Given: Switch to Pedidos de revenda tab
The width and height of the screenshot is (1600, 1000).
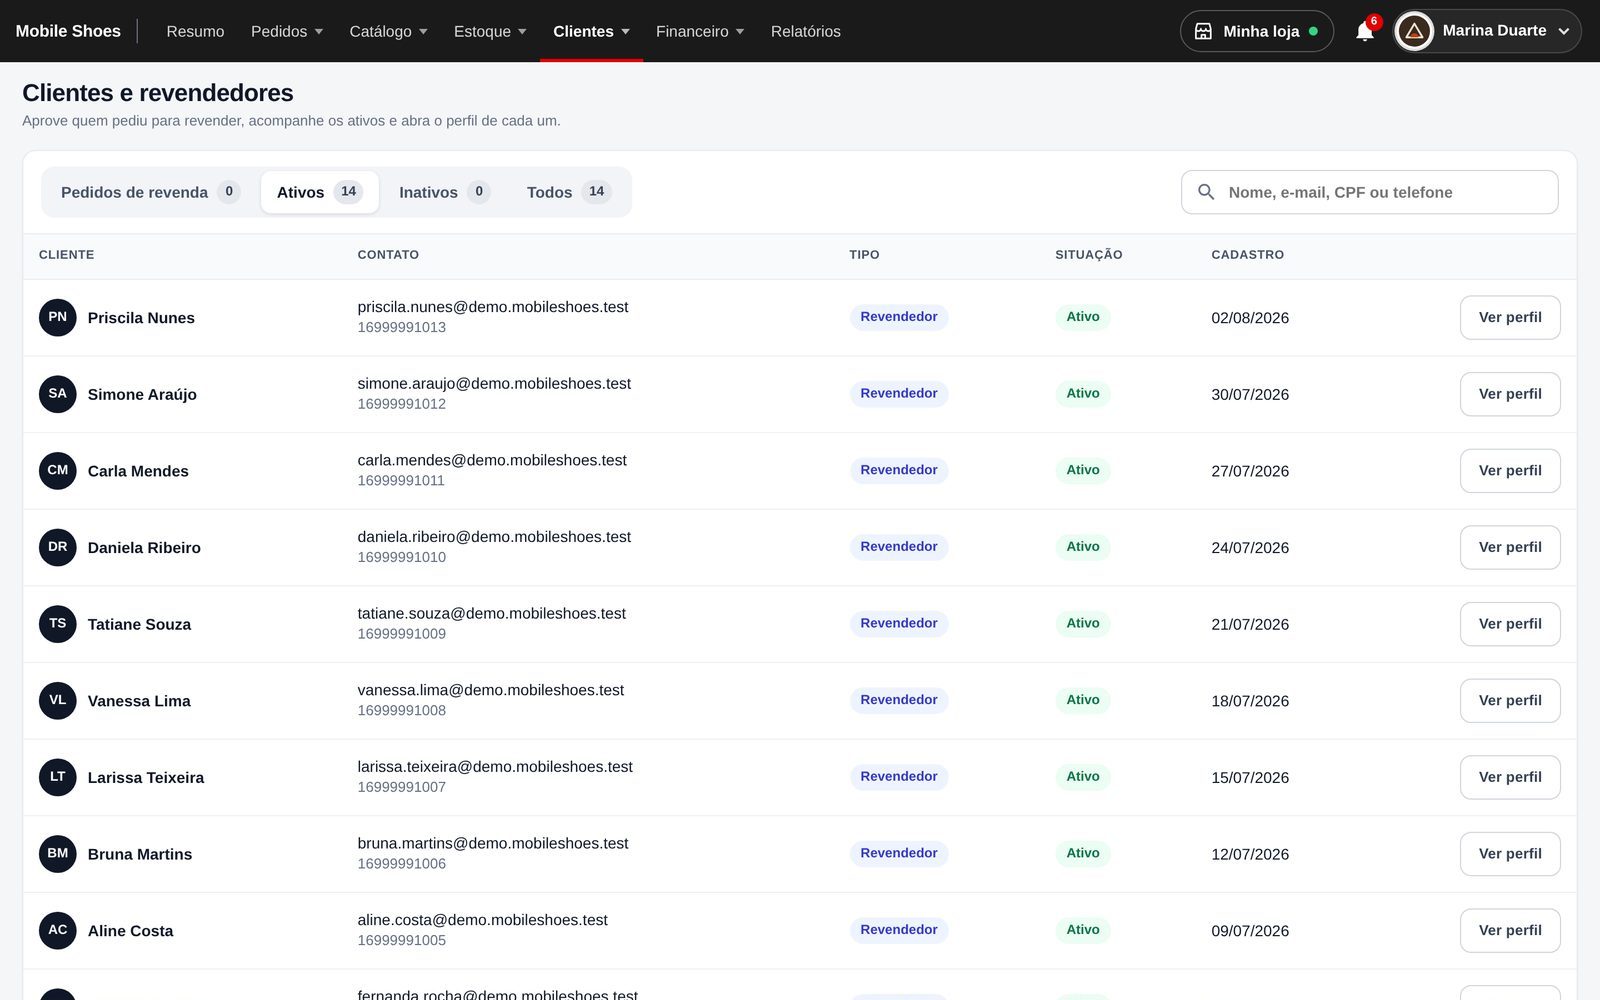Looking at the screenshot, I should click(x=150, y=192).
